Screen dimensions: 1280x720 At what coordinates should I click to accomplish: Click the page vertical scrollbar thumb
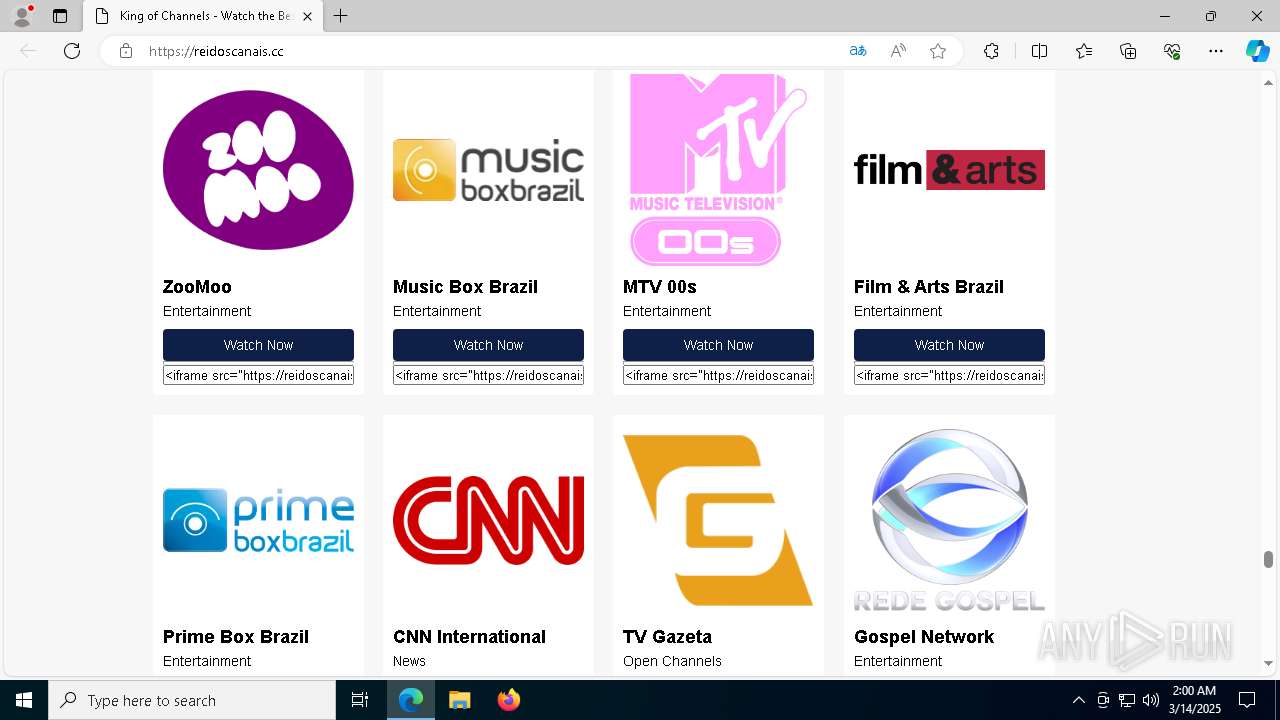1268,559
